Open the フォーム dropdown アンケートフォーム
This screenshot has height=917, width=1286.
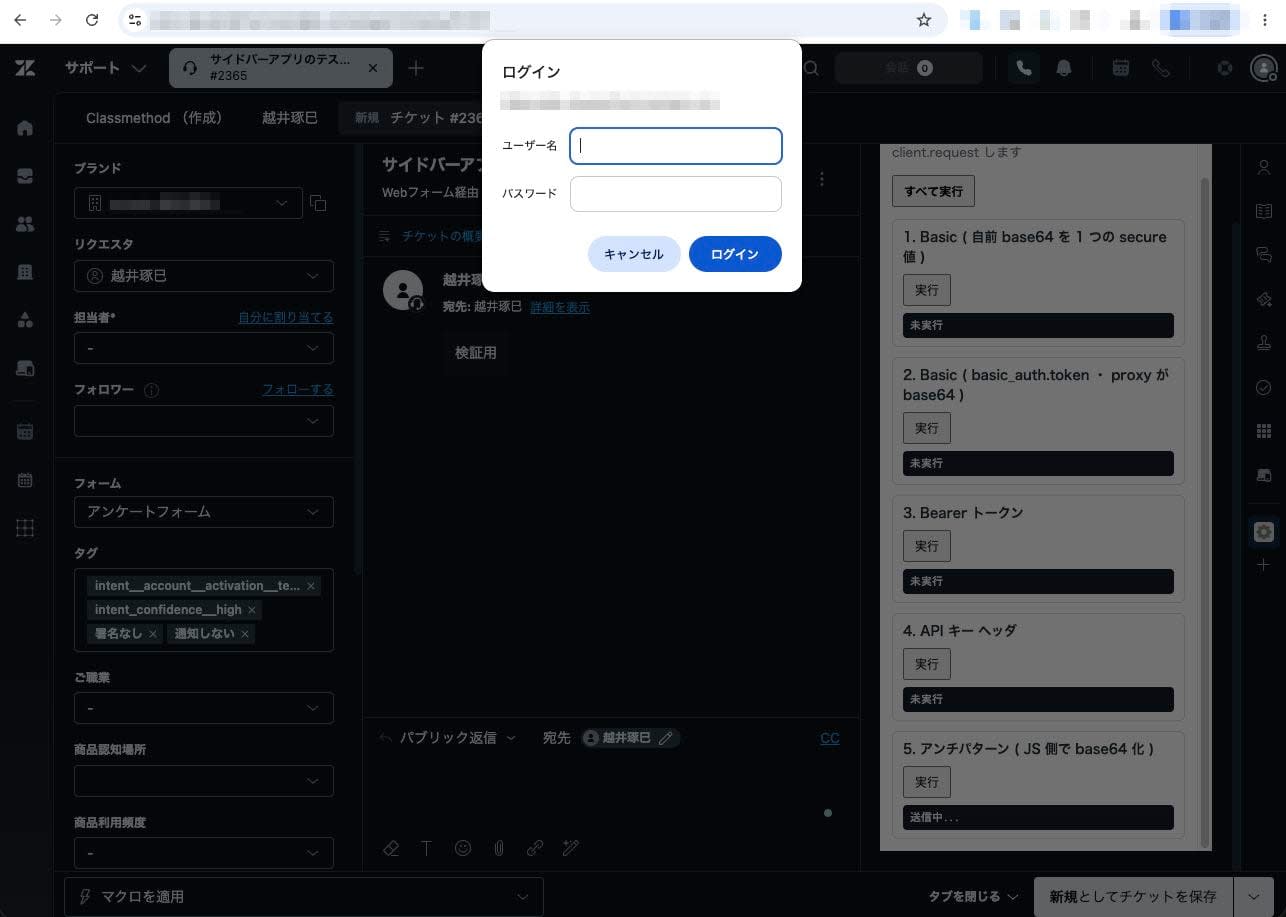(x=204, y=512)
